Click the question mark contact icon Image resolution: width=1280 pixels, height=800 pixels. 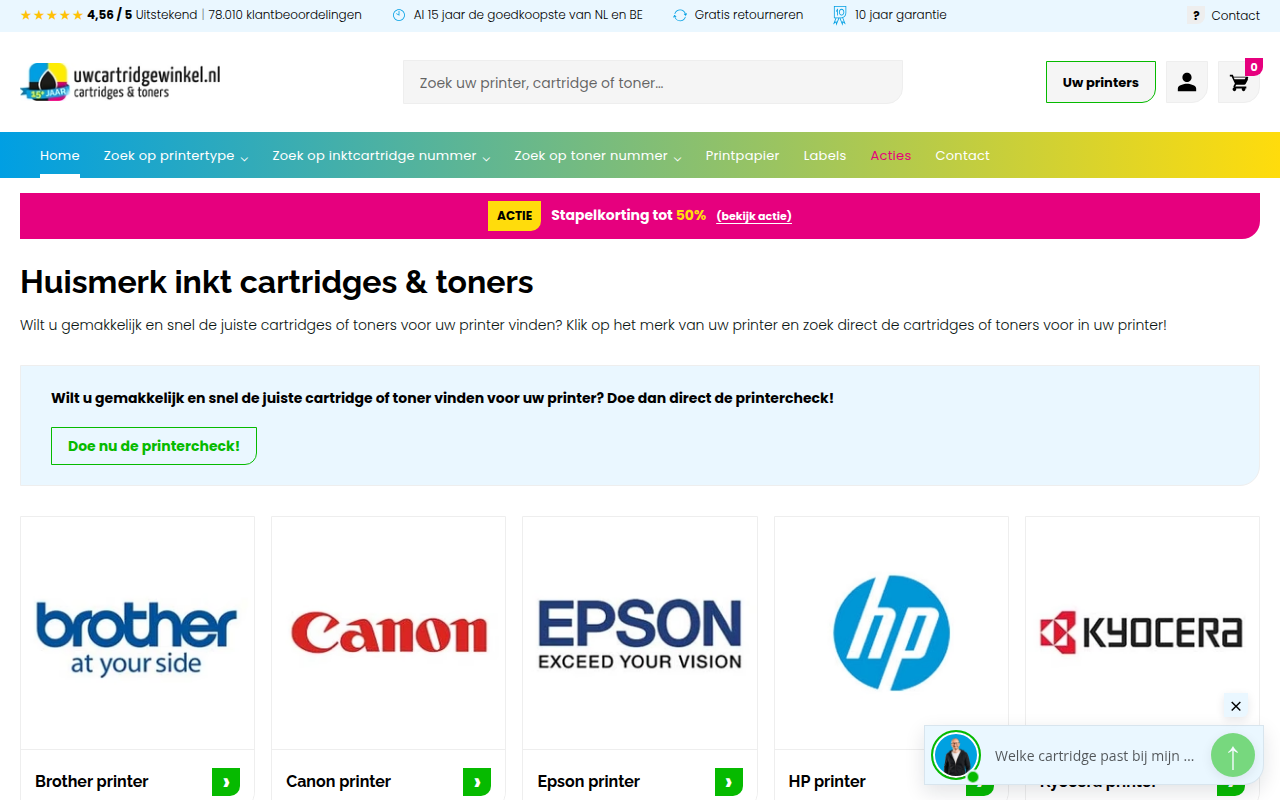(1196, 15)
